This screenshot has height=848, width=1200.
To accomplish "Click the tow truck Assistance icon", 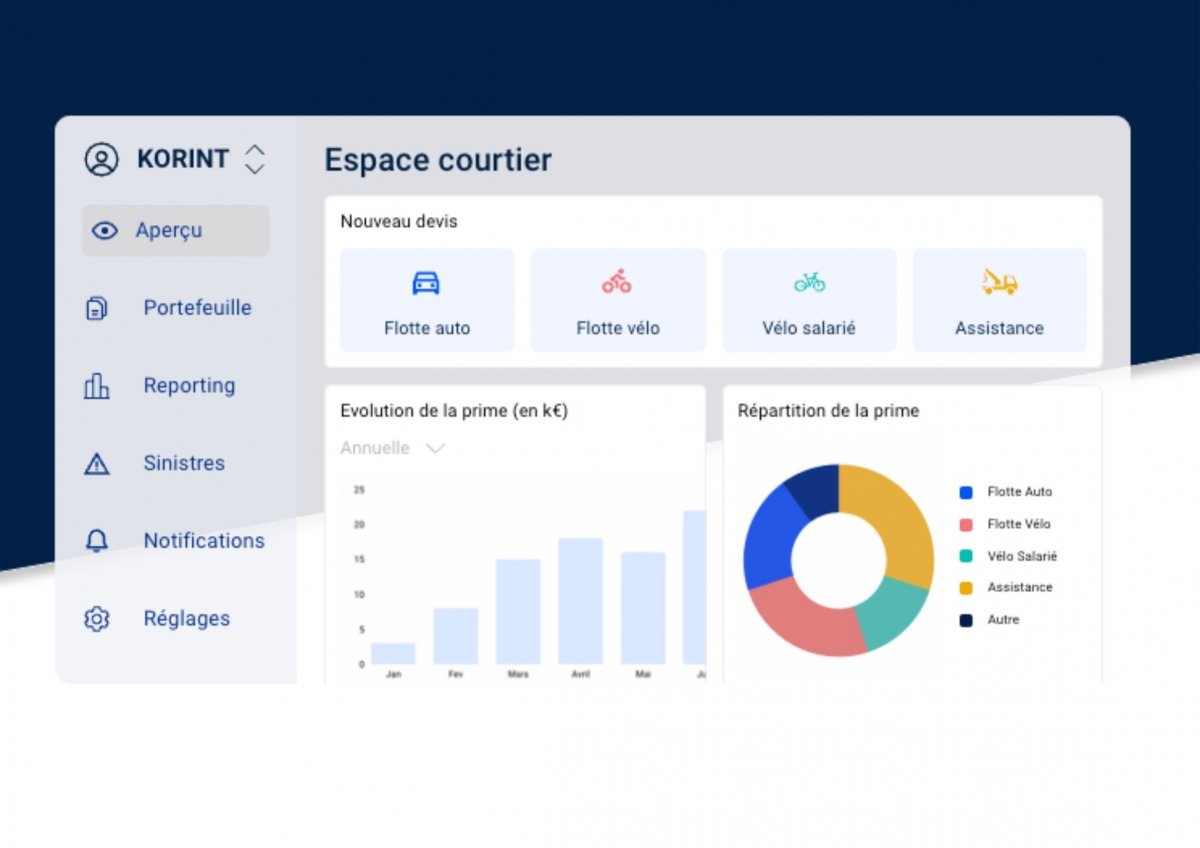I will point(998,282).
